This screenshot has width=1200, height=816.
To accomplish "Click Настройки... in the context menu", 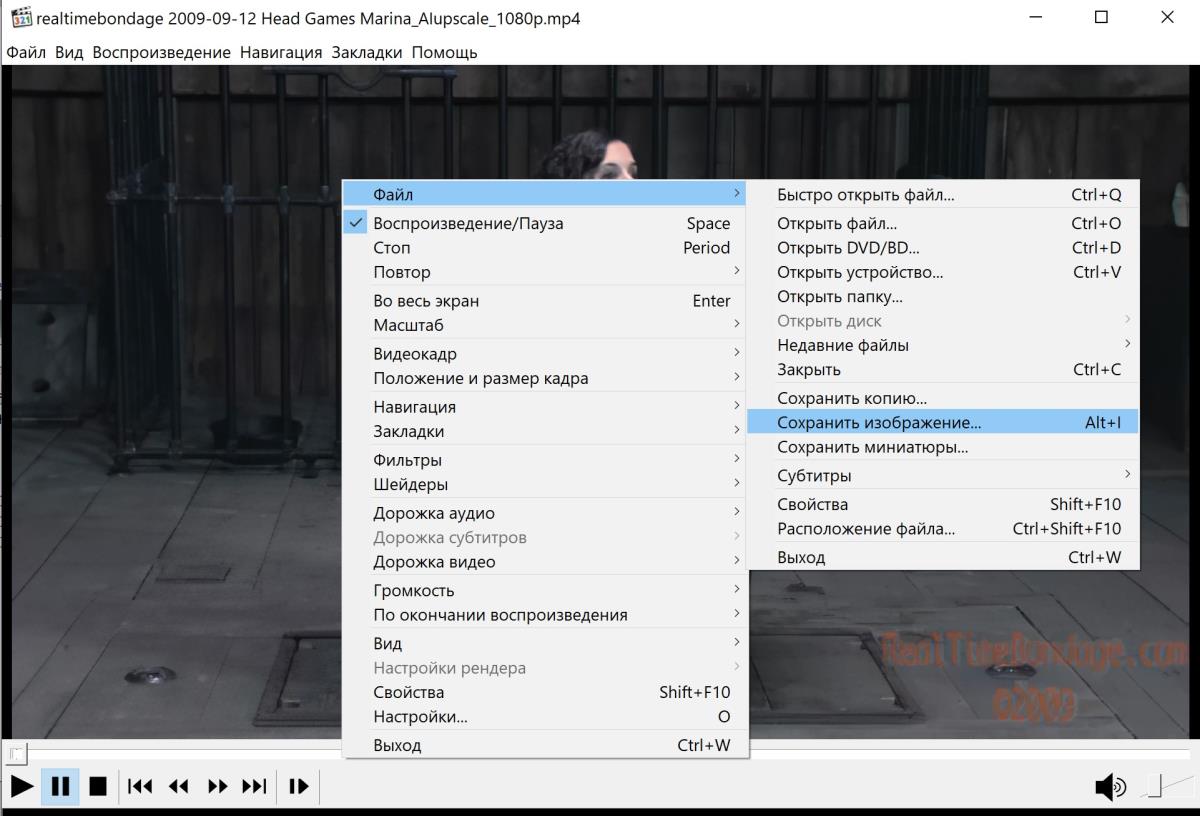I will [420, 716].
